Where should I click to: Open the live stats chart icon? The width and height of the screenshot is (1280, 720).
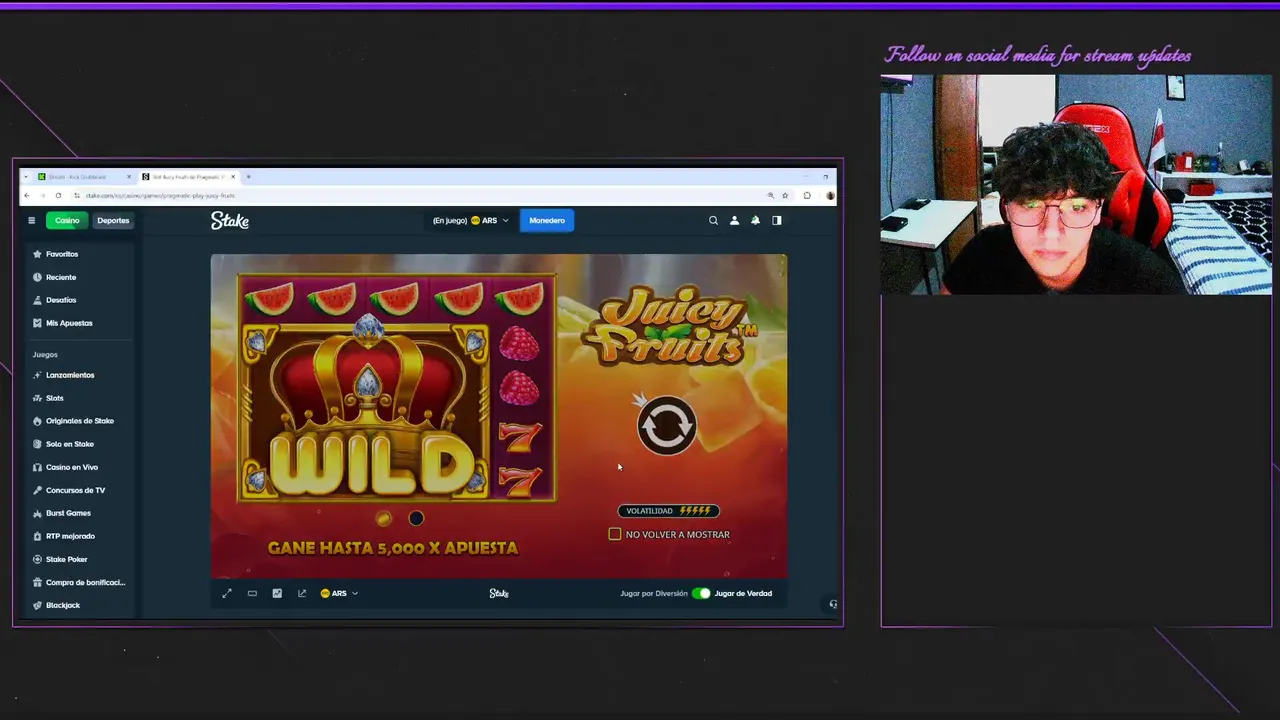pyautogui.click(x=277, y=594)
